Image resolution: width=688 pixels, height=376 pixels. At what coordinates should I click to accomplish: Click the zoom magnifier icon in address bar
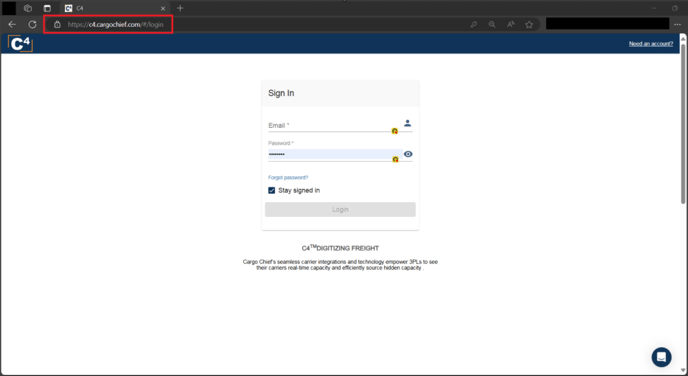(x=492, y=25)
